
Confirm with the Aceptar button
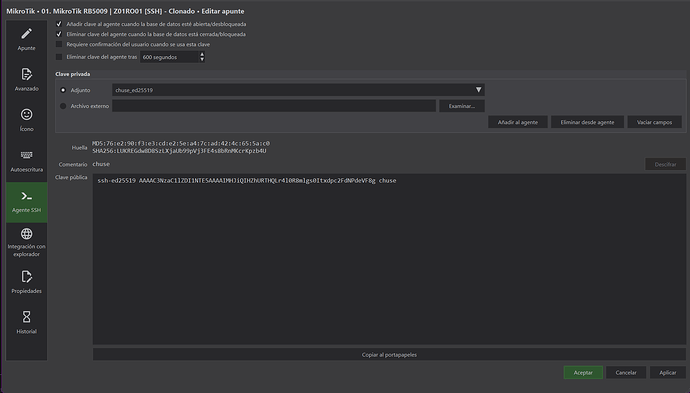pos(583,373)
